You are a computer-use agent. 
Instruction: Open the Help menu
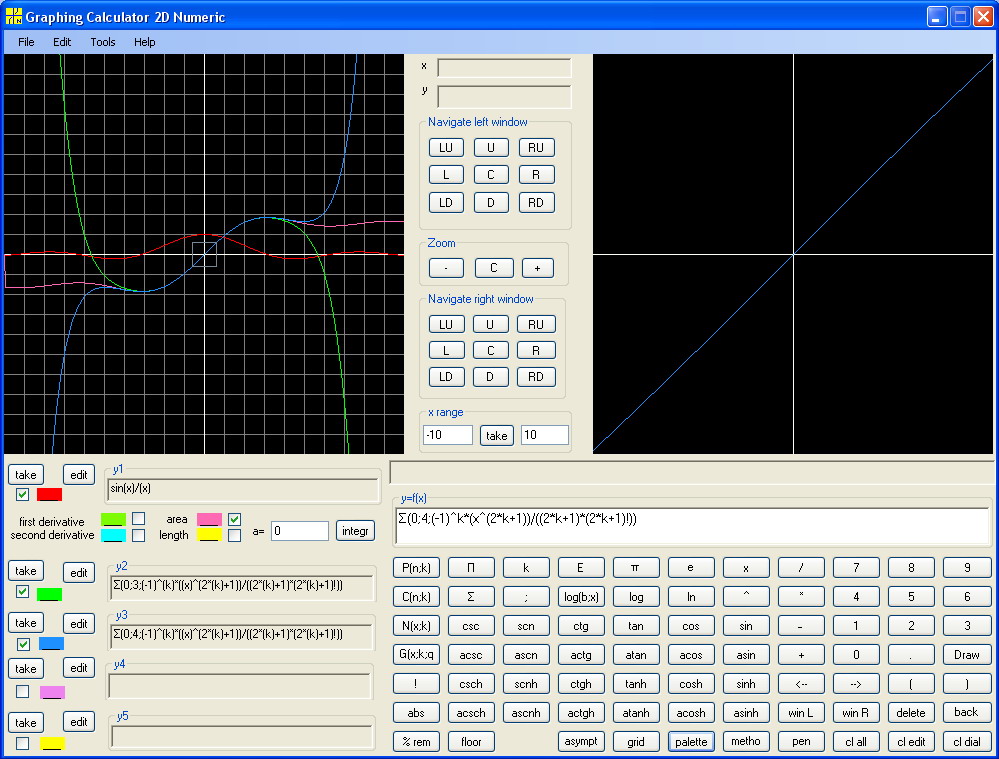[x=145, y=42]
